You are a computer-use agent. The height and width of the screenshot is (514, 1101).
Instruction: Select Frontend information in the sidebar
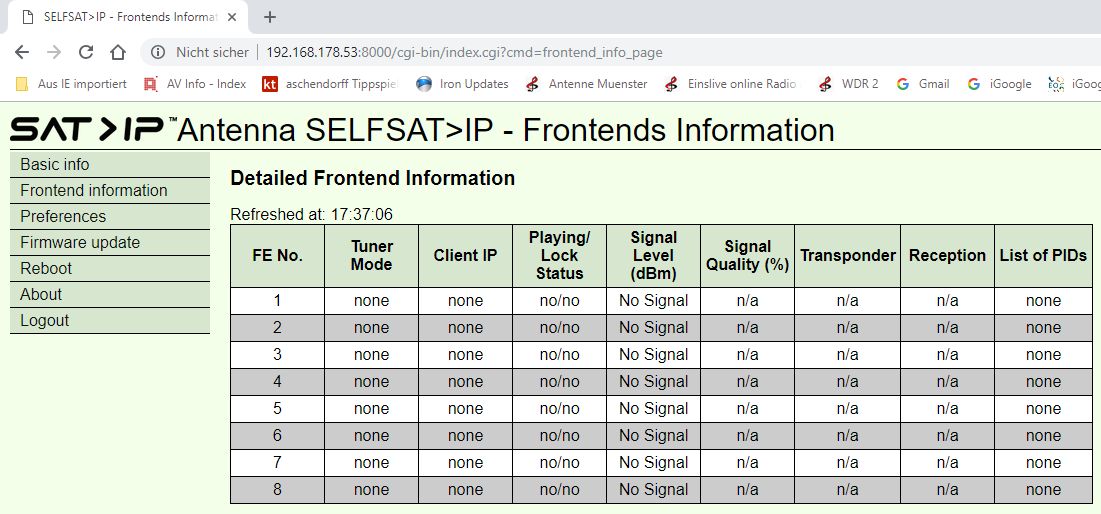94,191
